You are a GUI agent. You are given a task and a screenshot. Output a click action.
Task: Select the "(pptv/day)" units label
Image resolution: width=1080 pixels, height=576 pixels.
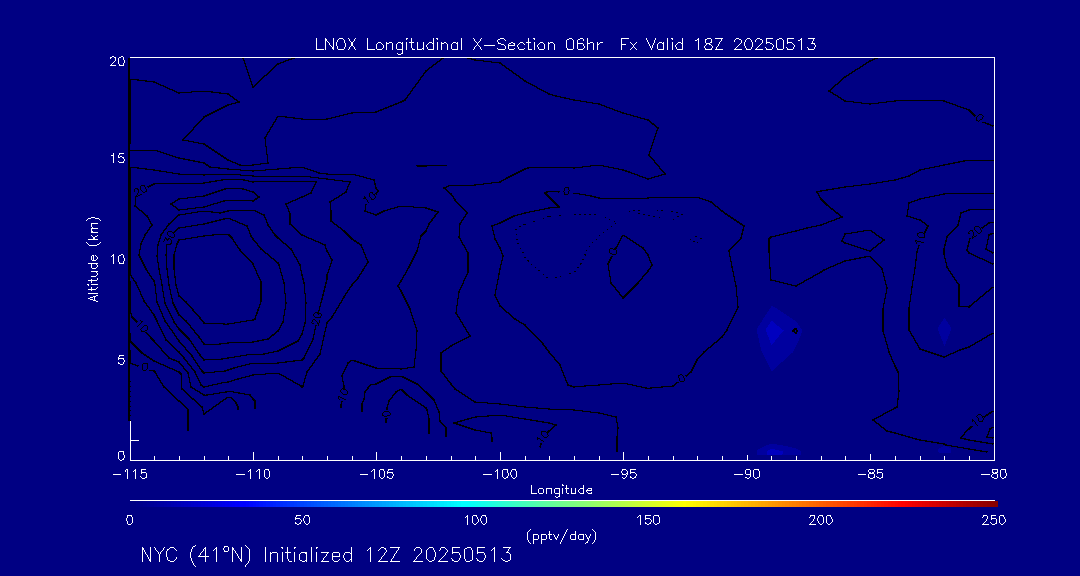click(561, 535)
